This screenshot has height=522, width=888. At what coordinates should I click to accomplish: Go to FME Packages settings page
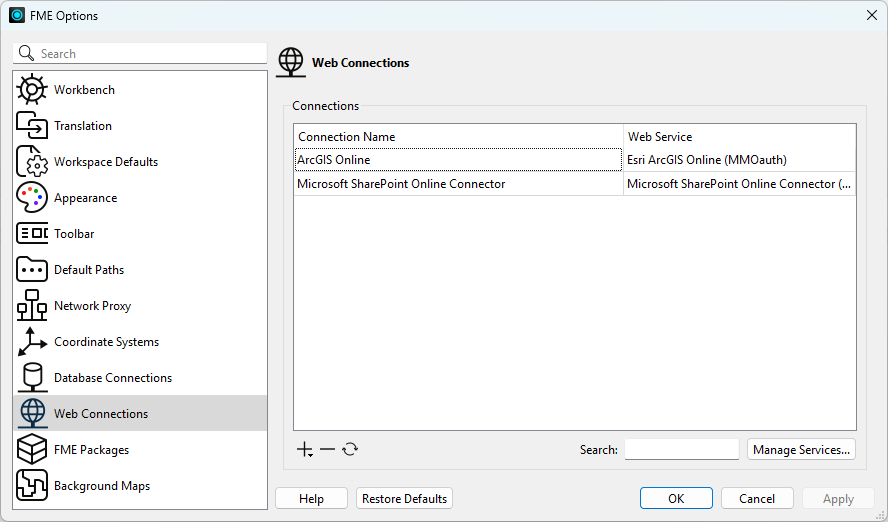(x=91, y=450)
